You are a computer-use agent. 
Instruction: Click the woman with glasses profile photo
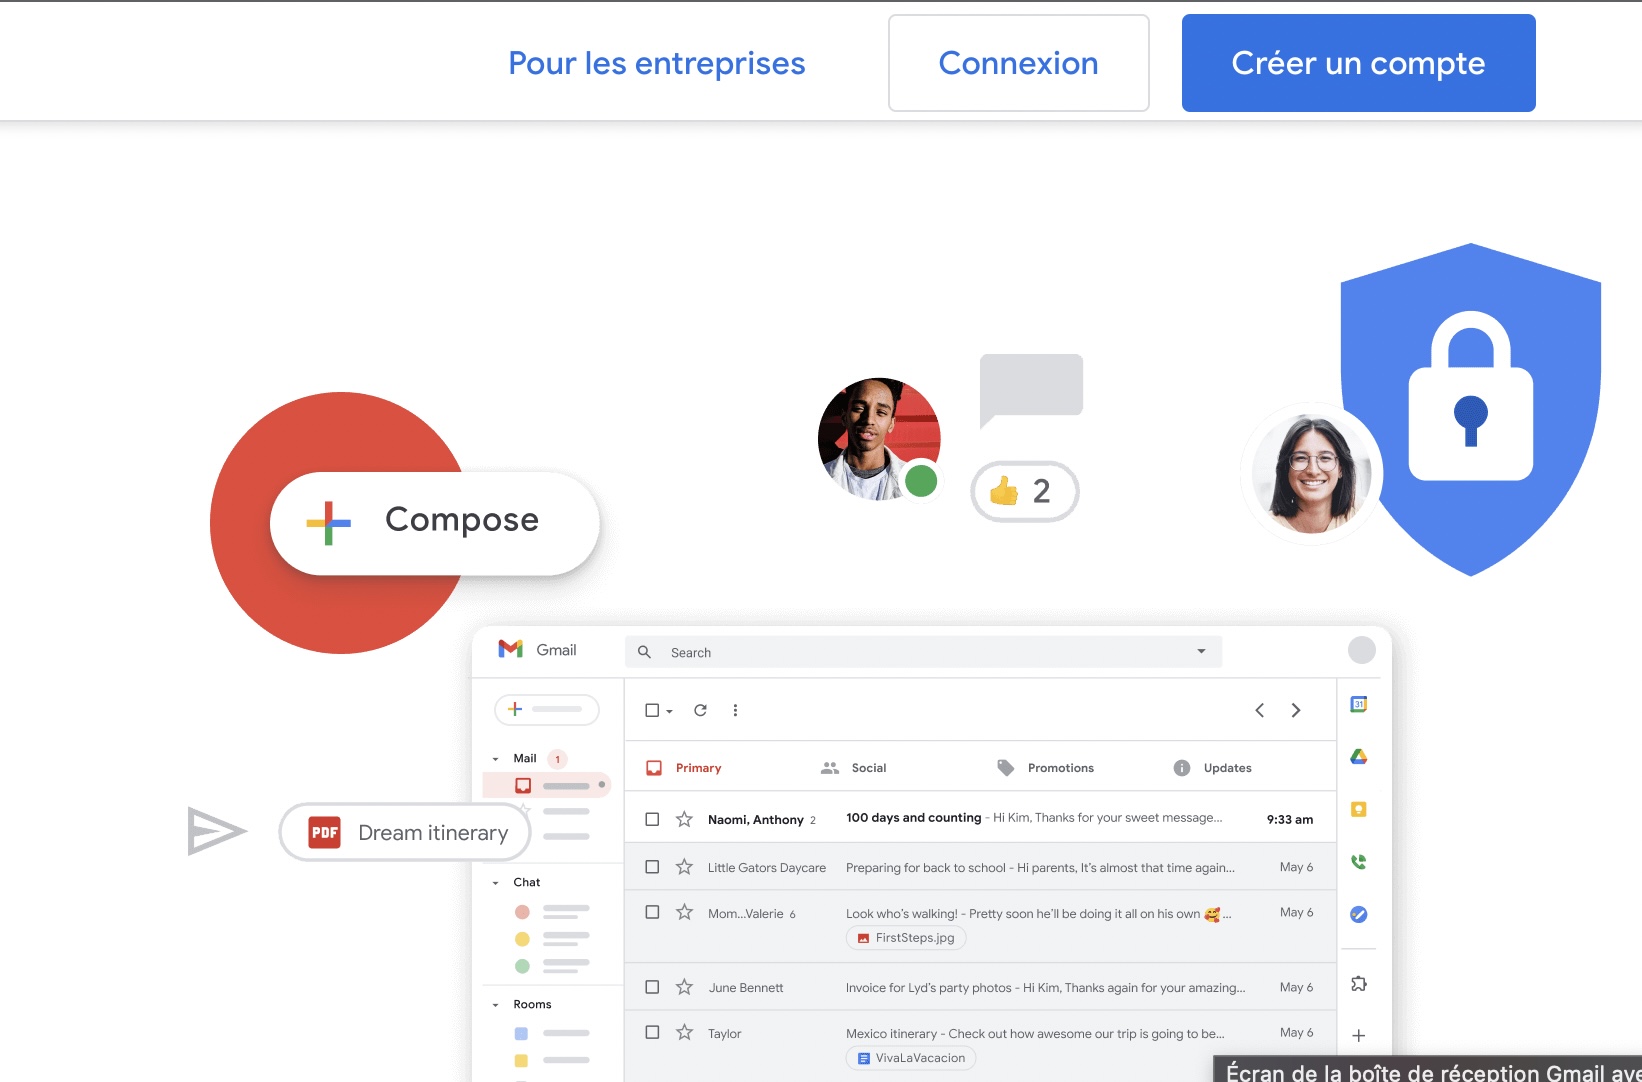point(1311,473)
